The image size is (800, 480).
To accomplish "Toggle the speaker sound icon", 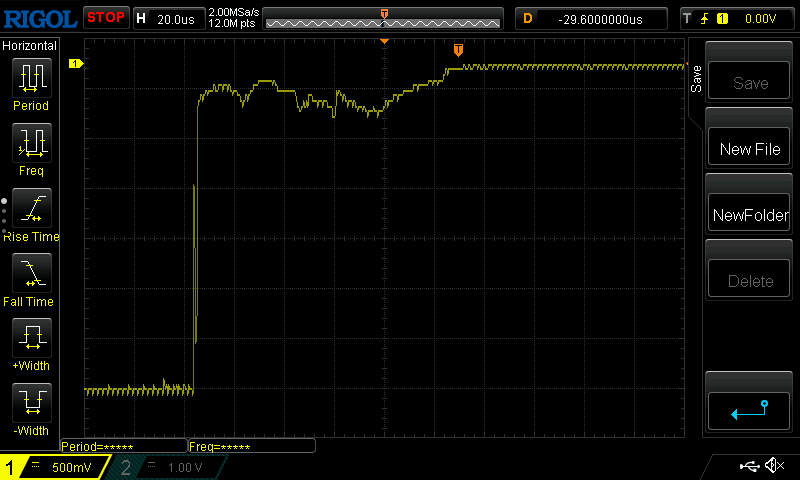I will point(773,466).
